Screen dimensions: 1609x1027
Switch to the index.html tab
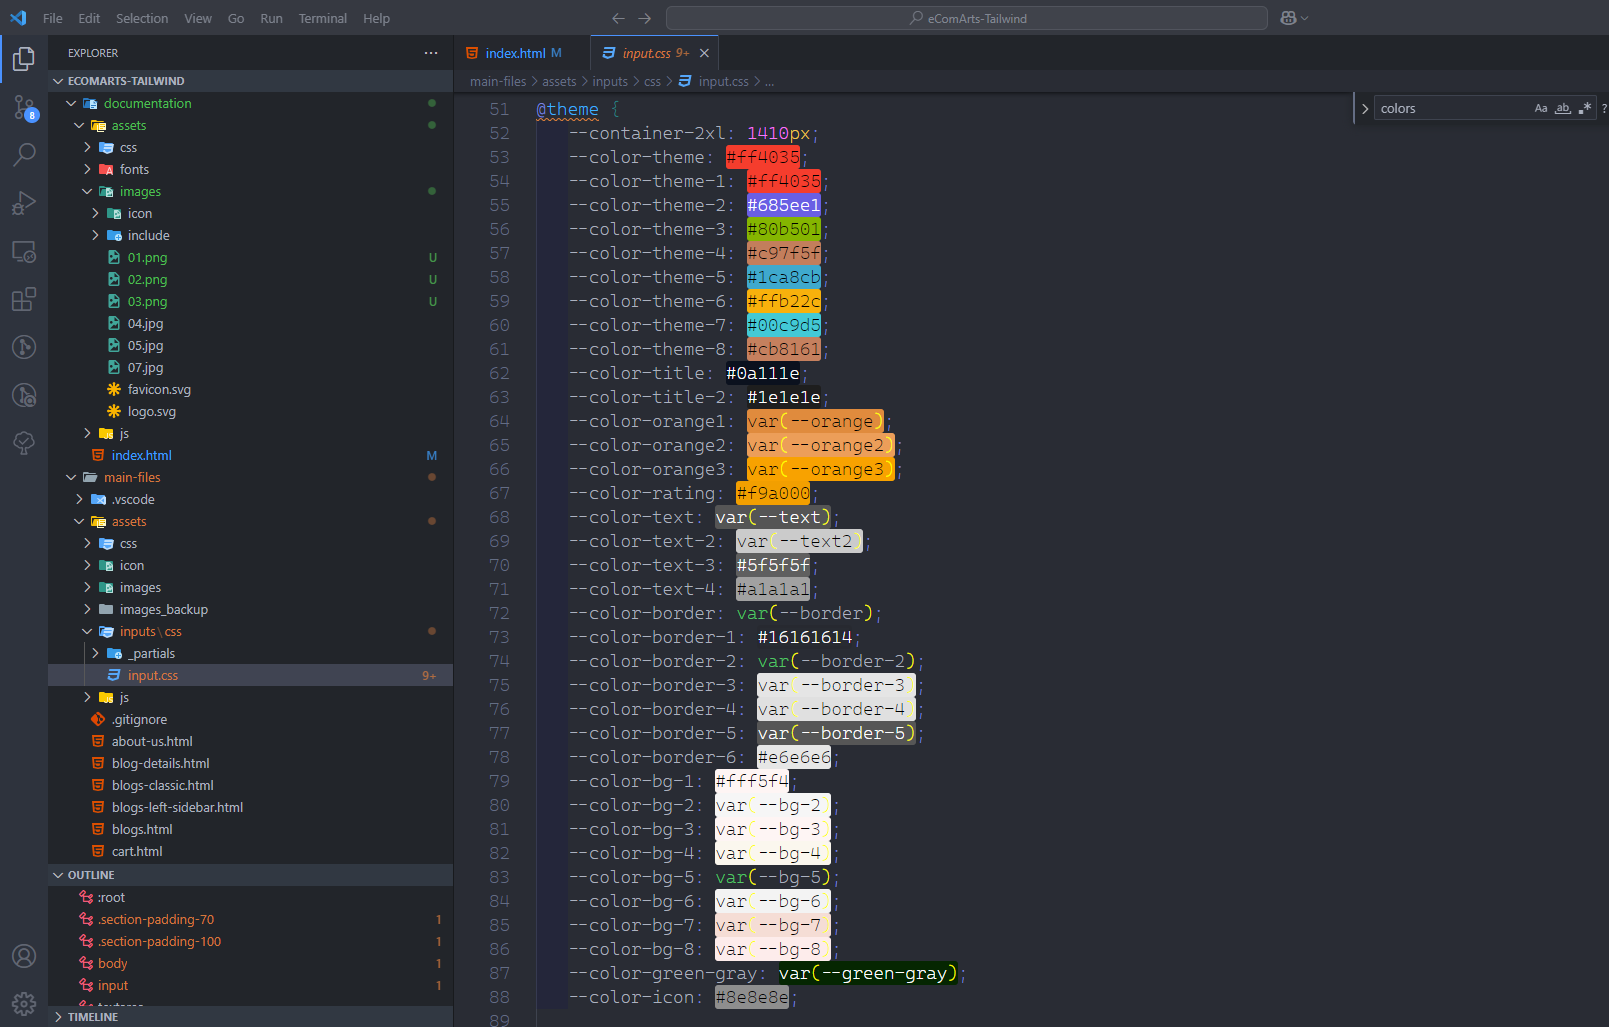(515, 53)
